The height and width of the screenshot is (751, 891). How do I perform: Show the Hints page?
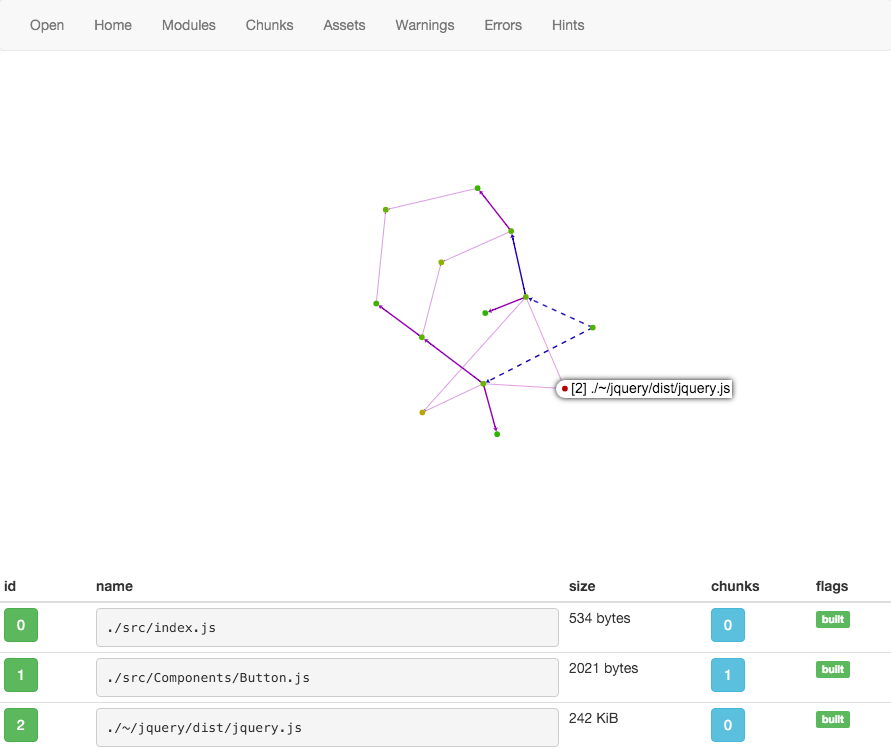tap(568, 25)
